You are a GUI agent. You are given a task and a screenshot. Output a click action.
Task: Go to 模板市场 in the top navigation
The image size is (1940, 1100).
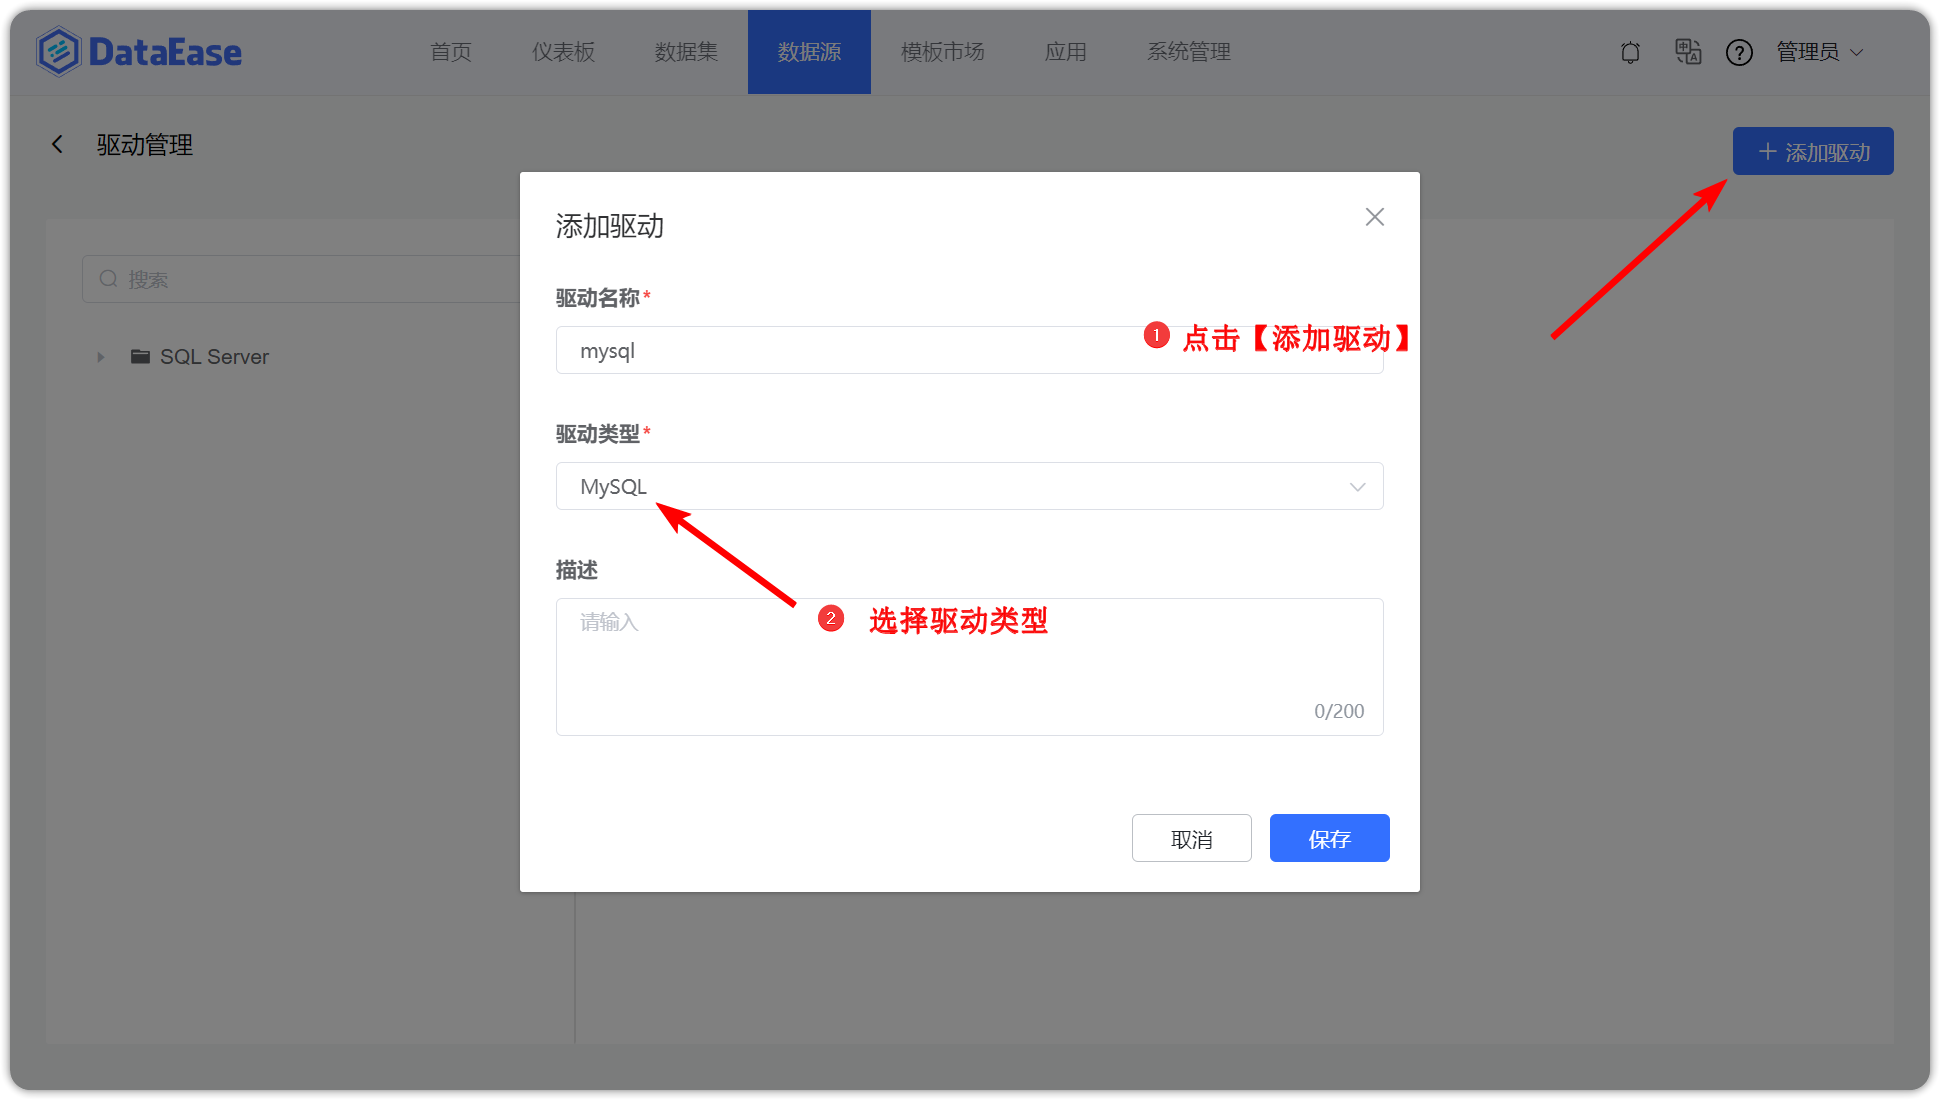pos(943,52)
